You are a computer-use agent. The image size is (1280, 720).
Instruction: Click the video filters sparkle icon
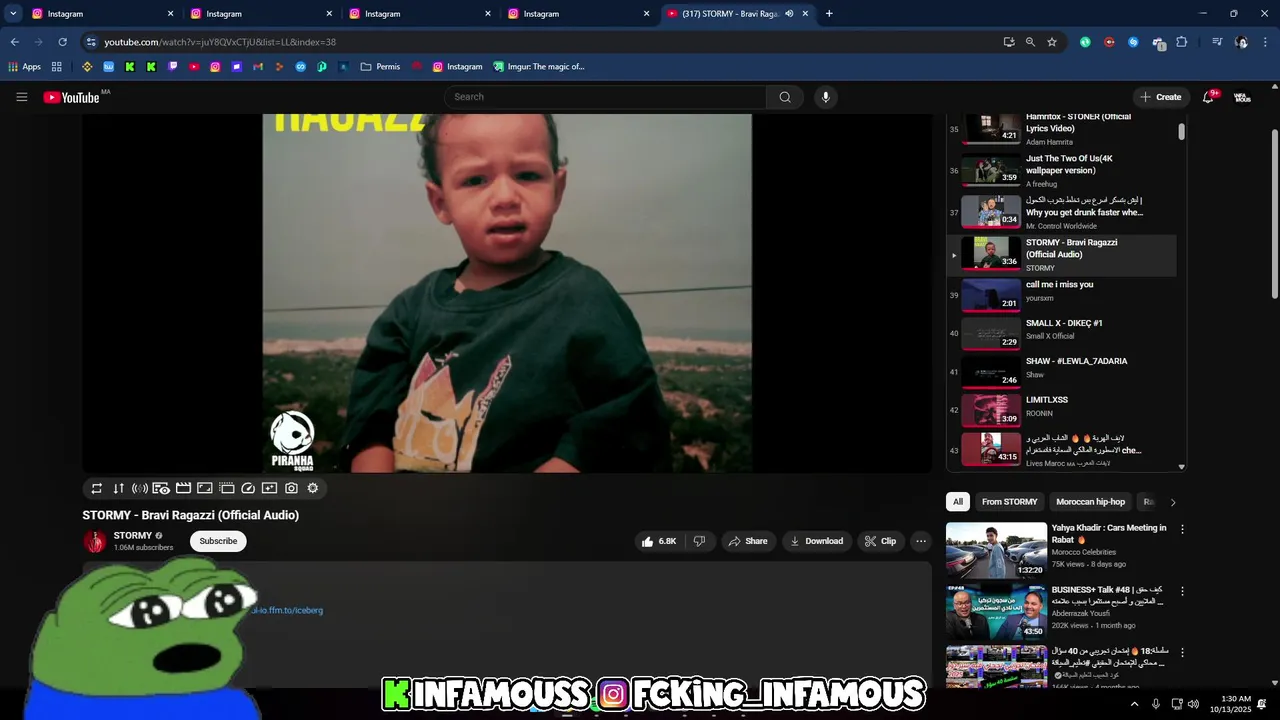[269, 488]
